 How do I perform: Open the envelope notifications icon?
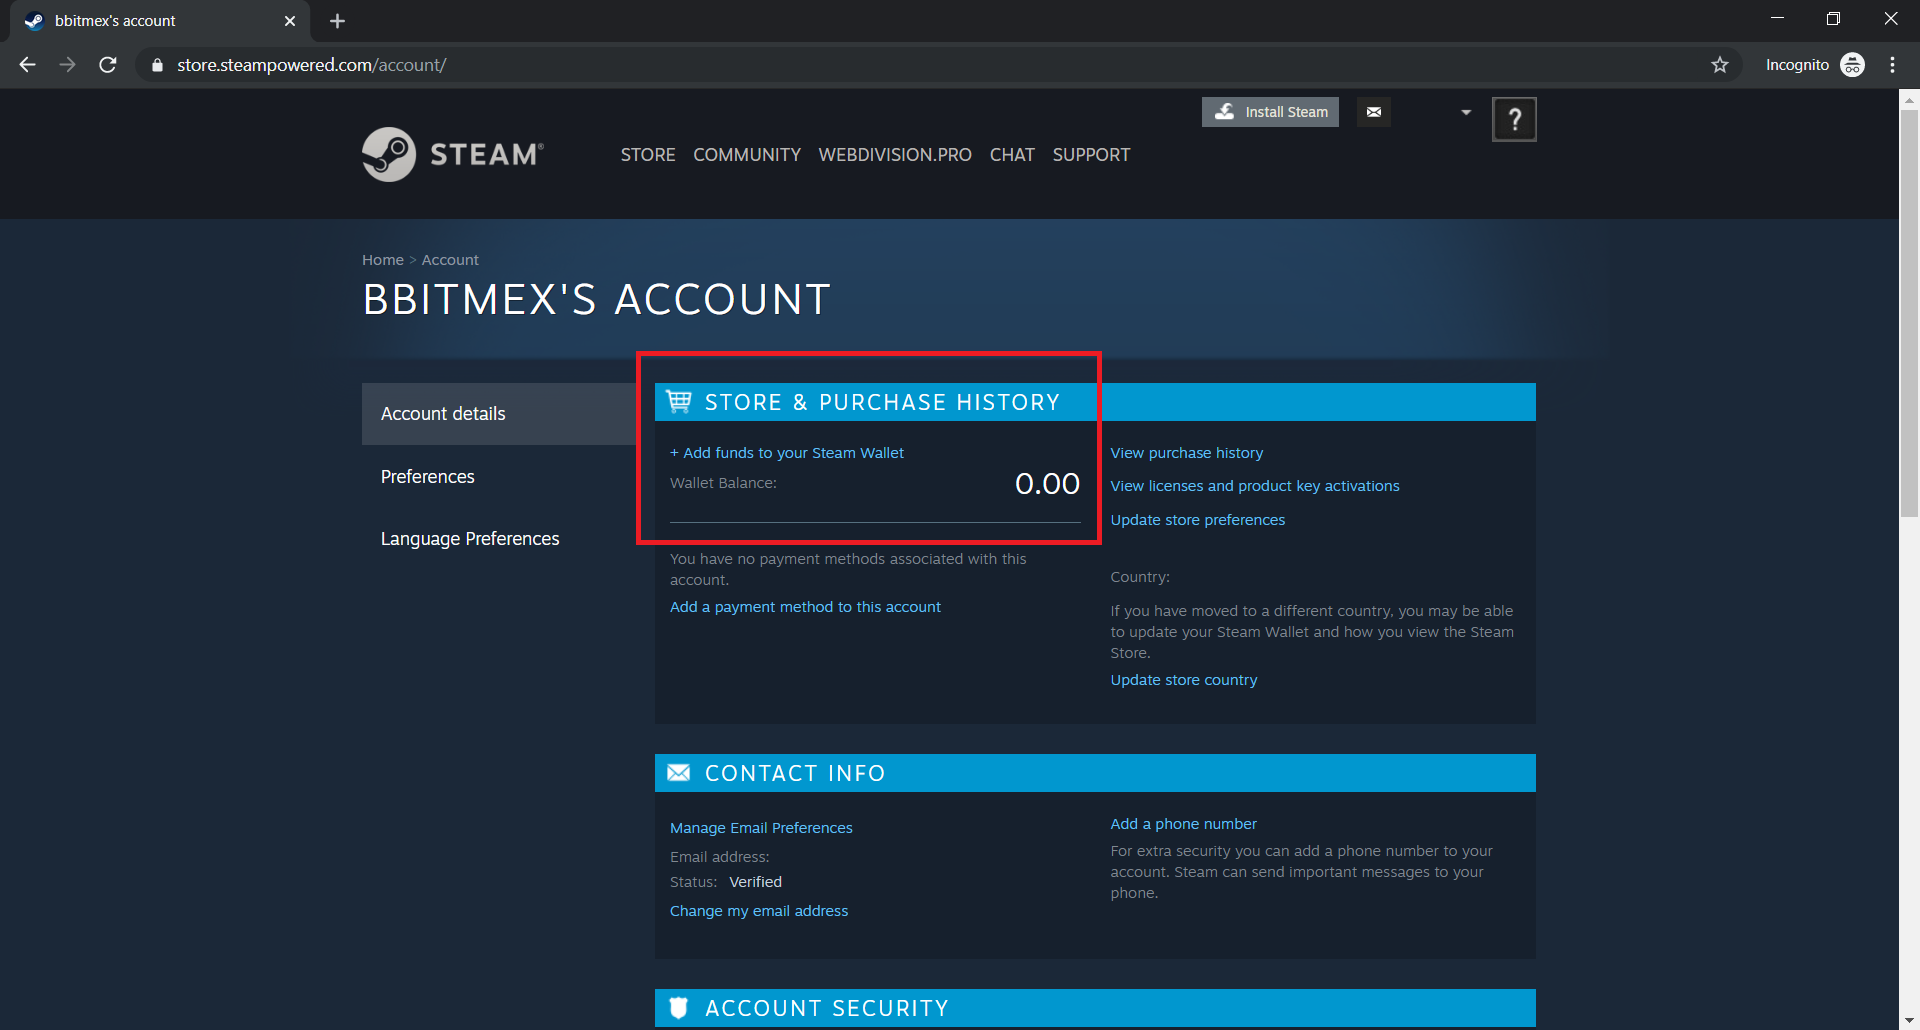click(x=1373, y=112)
